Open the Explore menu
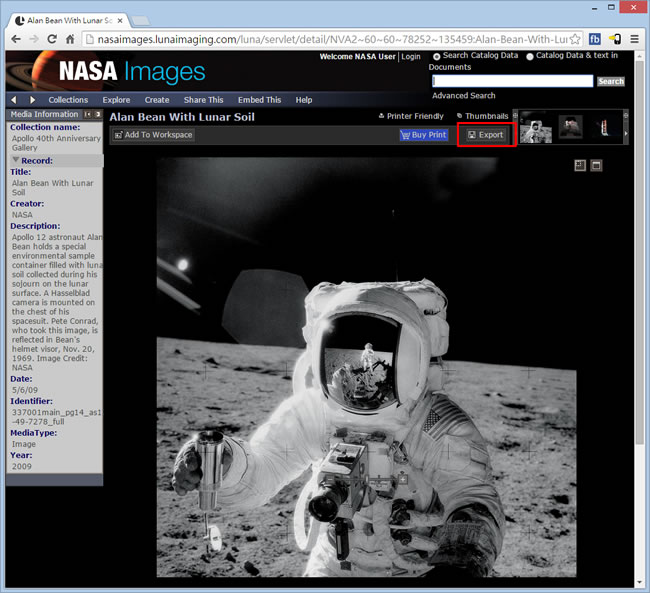 (x=116, y=100)
